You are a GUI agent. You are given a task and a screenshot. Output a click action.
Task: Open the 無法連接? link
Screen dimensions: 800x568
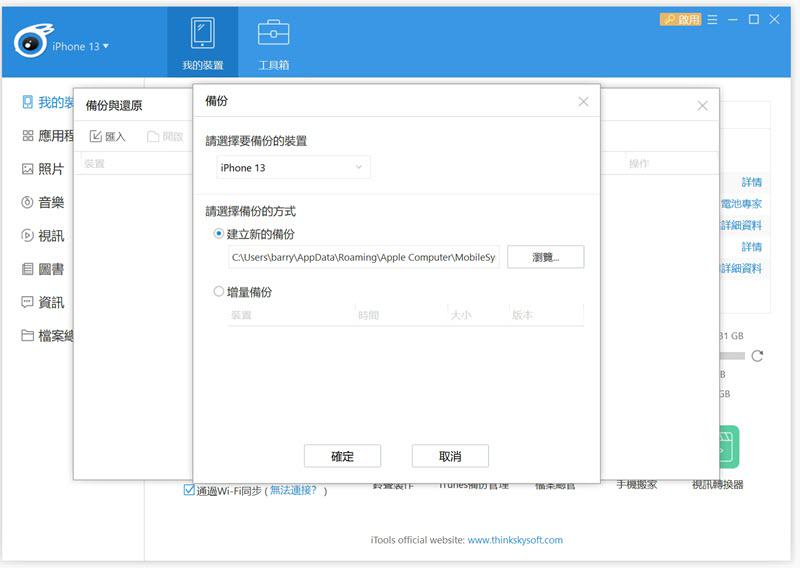[293, 490]
